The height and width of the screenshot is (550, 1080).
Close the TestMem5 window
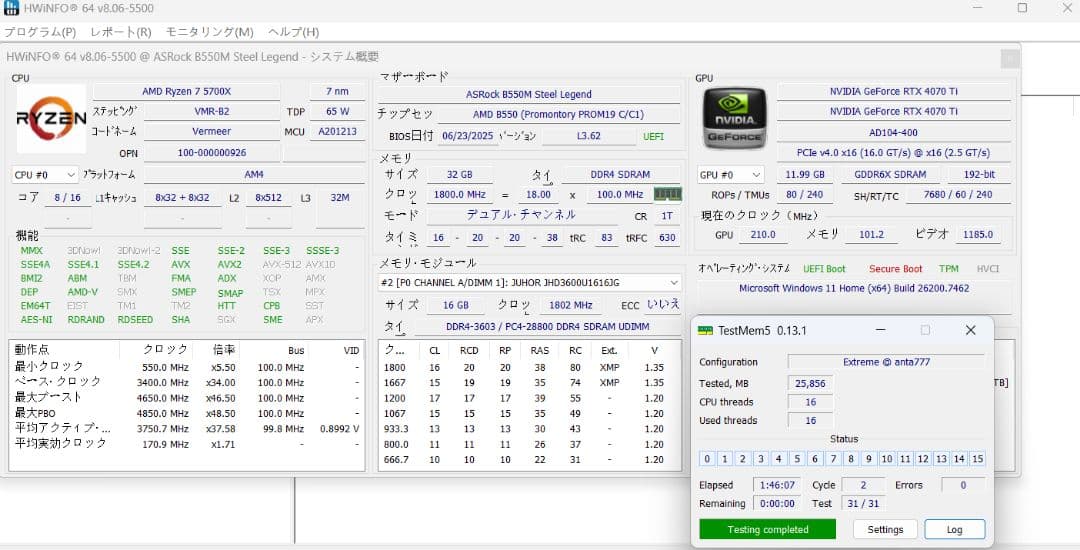(x=970, y=330)
